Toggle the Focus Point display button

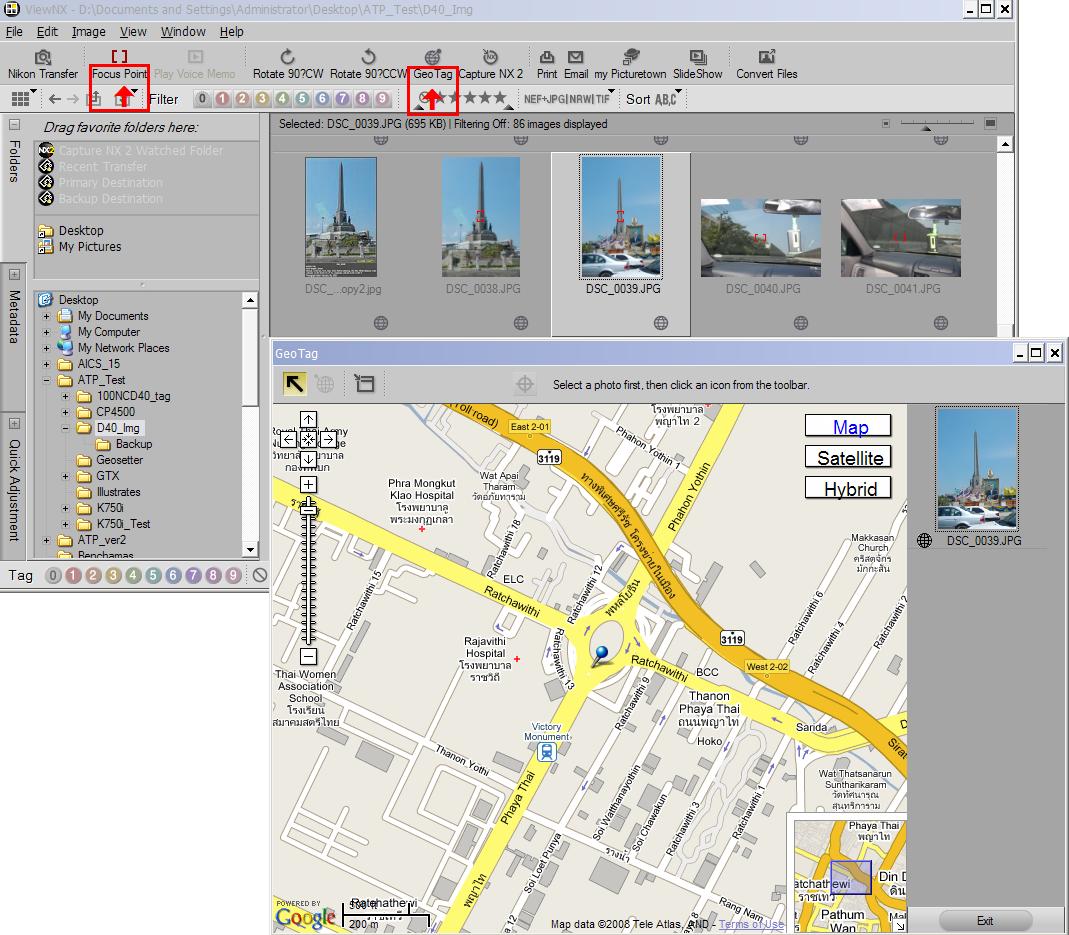pos(119,65)
